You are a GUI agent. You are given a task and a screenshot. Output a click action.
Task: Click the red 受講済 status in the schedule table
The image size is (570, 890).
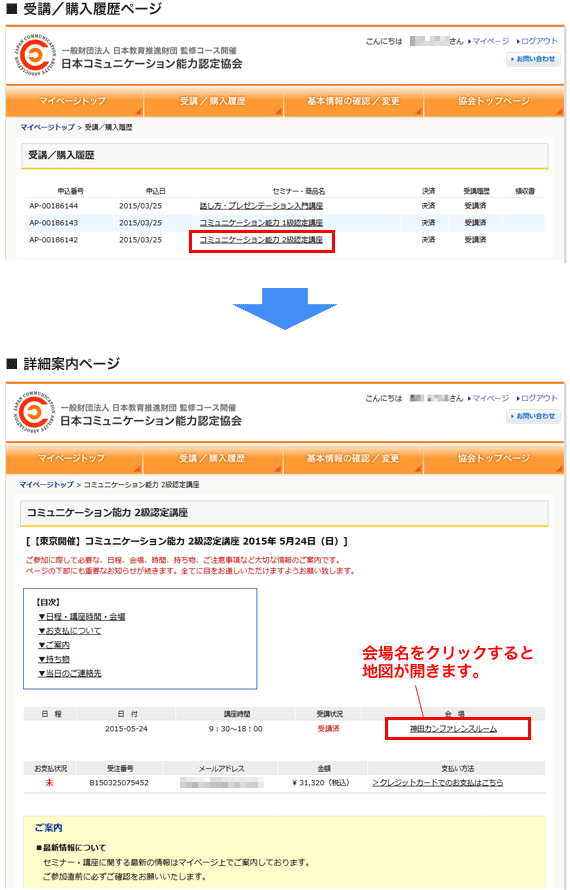point(328,729)
